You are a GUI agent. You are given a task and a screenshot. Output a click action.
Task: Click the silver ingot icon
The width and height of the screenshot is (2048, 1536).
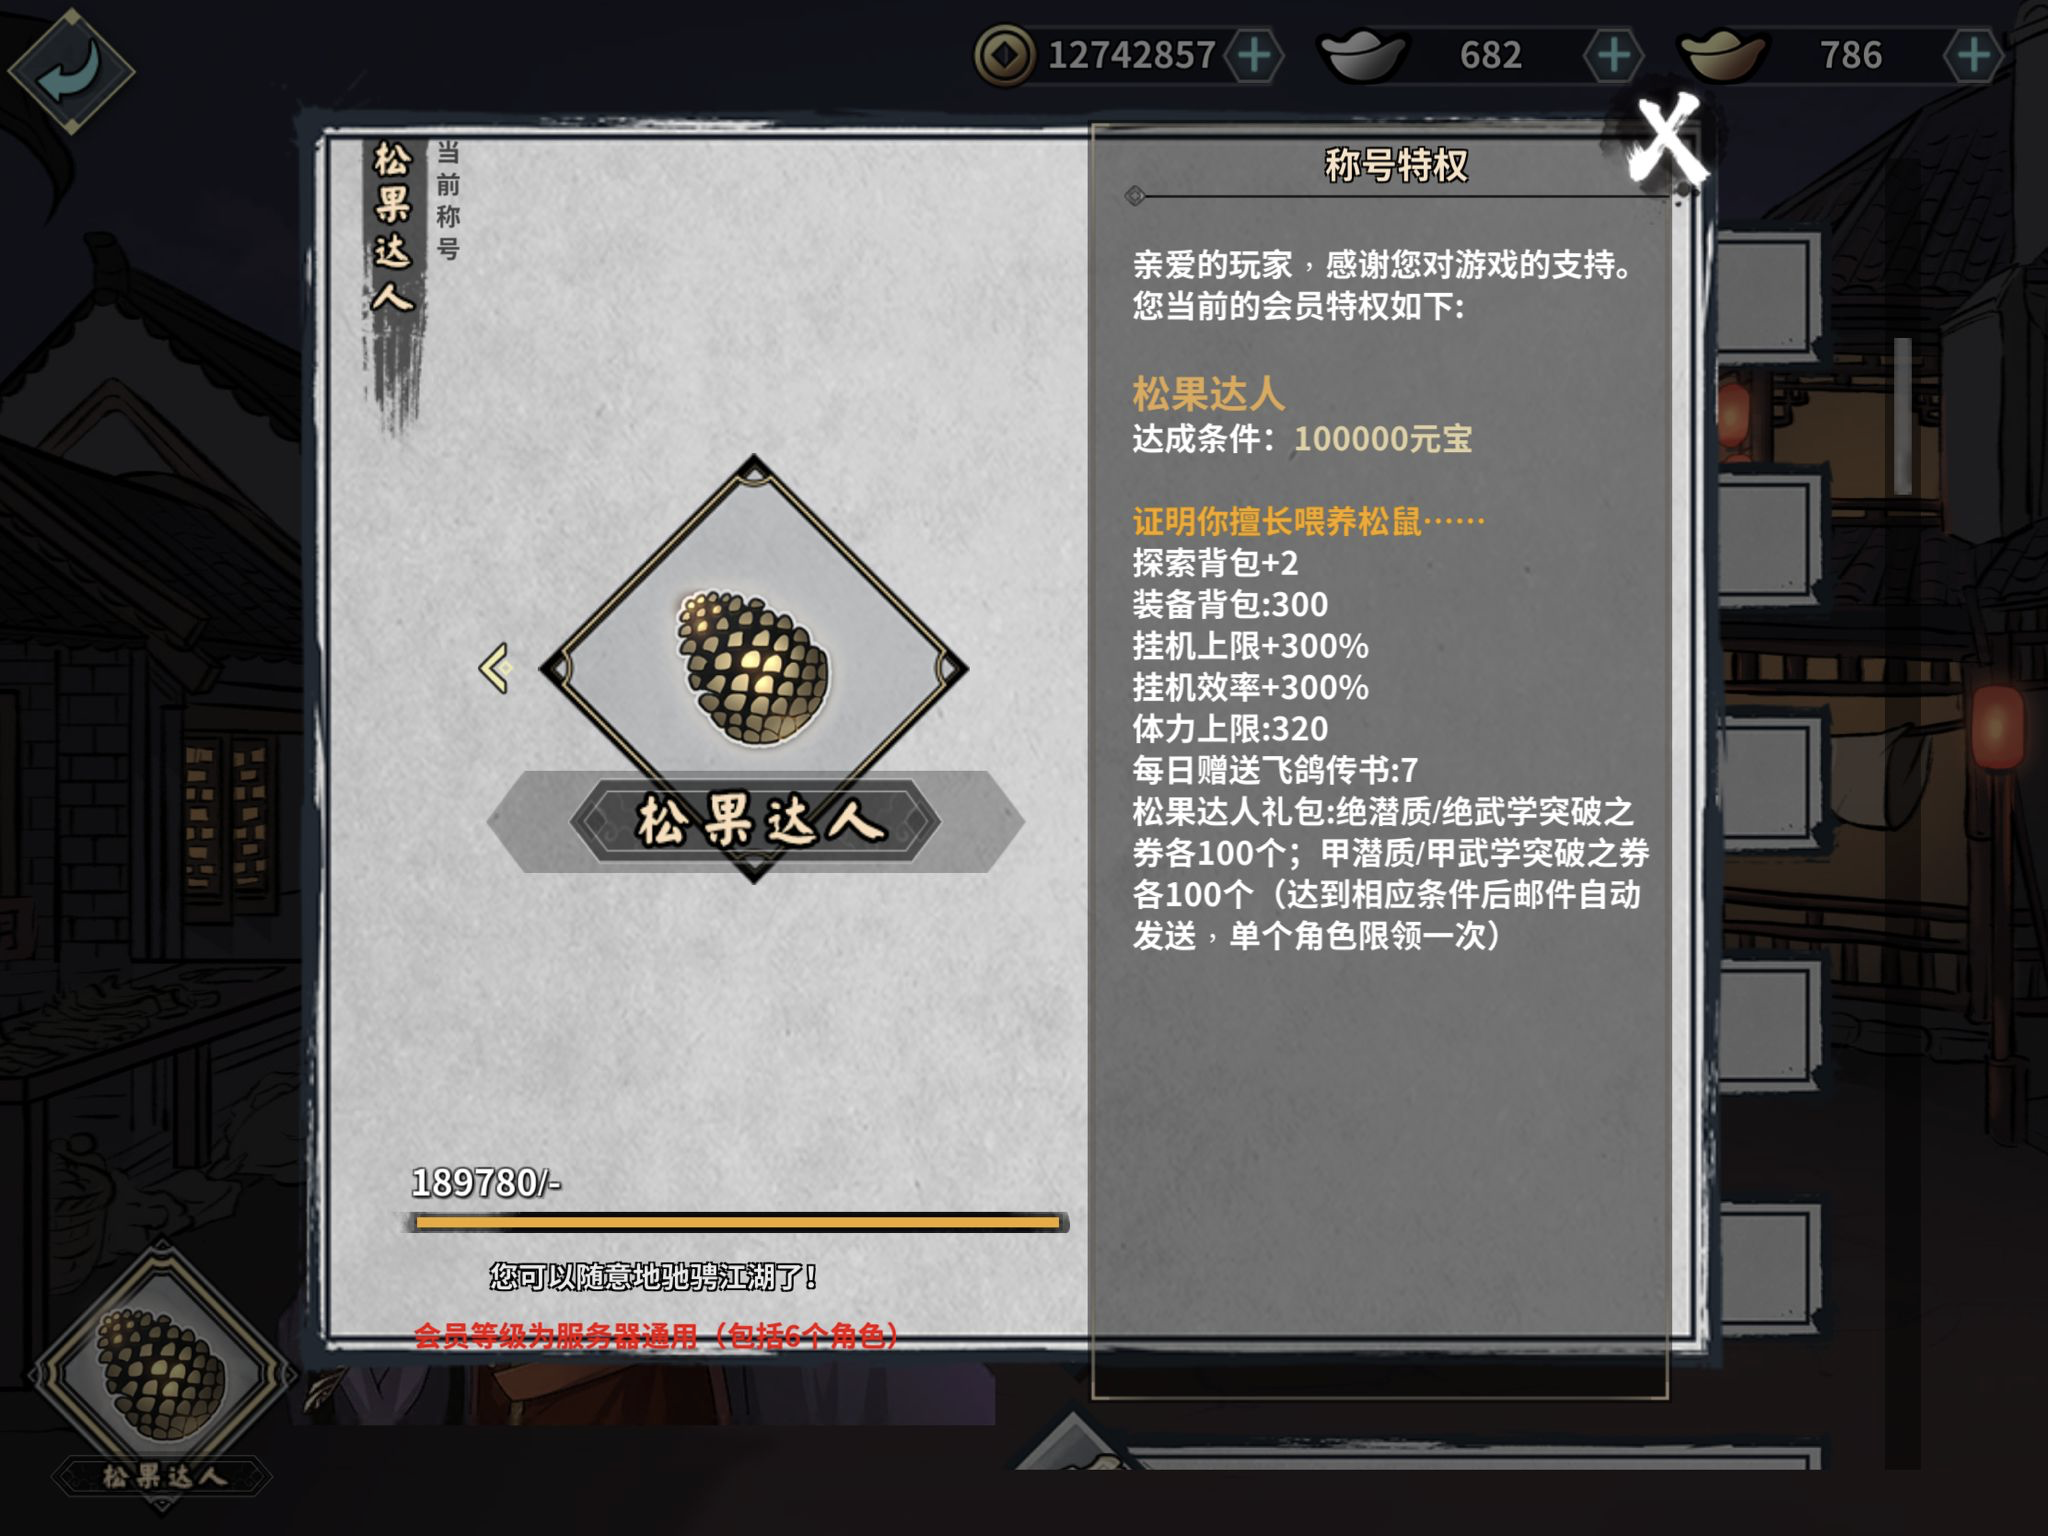pyautogui.click(x=1365, y=56)
